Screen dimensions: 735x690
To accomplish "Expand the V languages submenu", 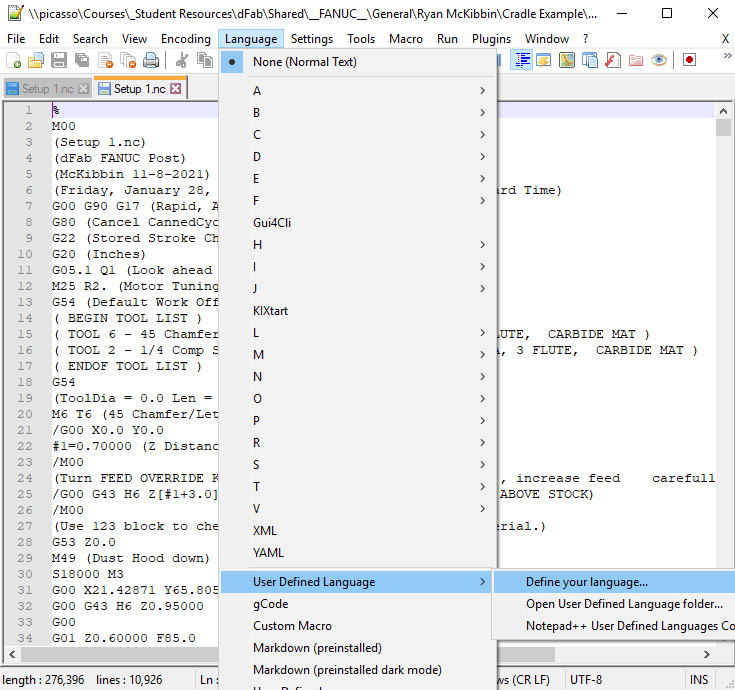I will (x=358, y=509).
